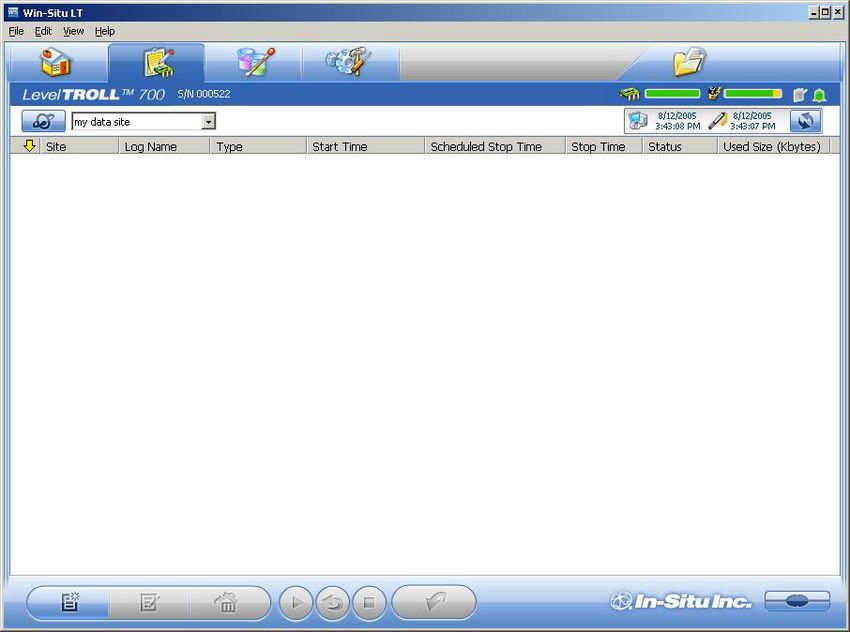Click the download log arrow button
Image resolution: width=850 pixels, height=632 pixels.
tap(434, 602)
